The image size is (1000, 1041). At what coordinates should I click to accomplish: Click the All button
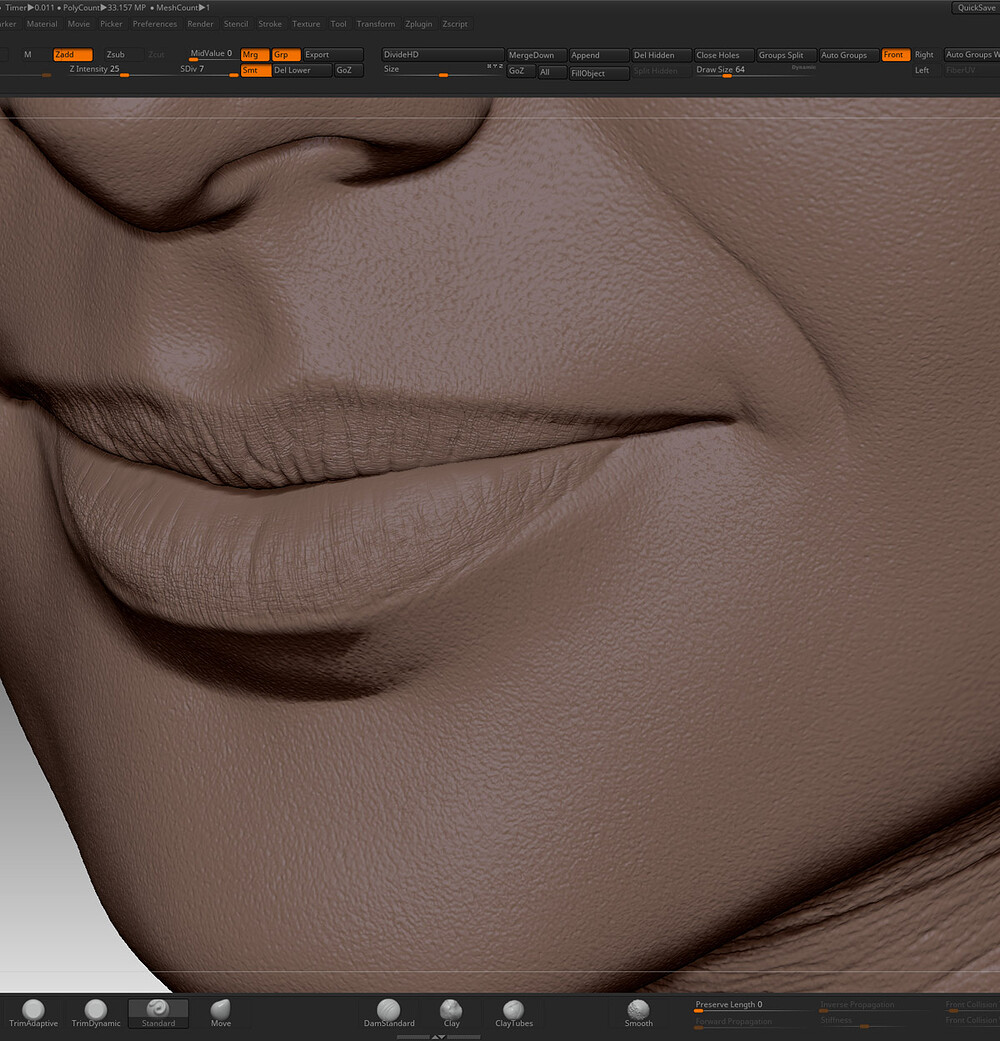click(x=552, y=72)
